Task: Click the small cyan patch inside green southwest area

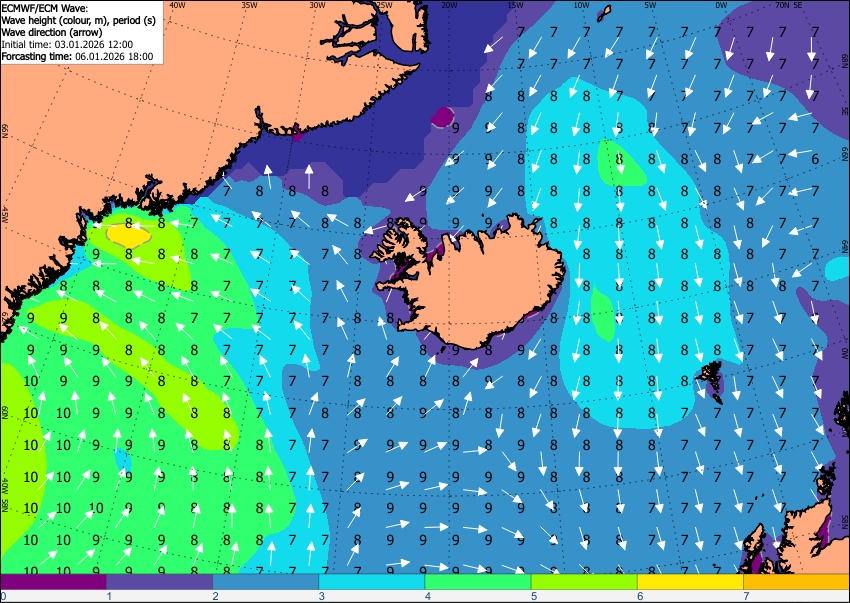Action: [x=123, y=461]
